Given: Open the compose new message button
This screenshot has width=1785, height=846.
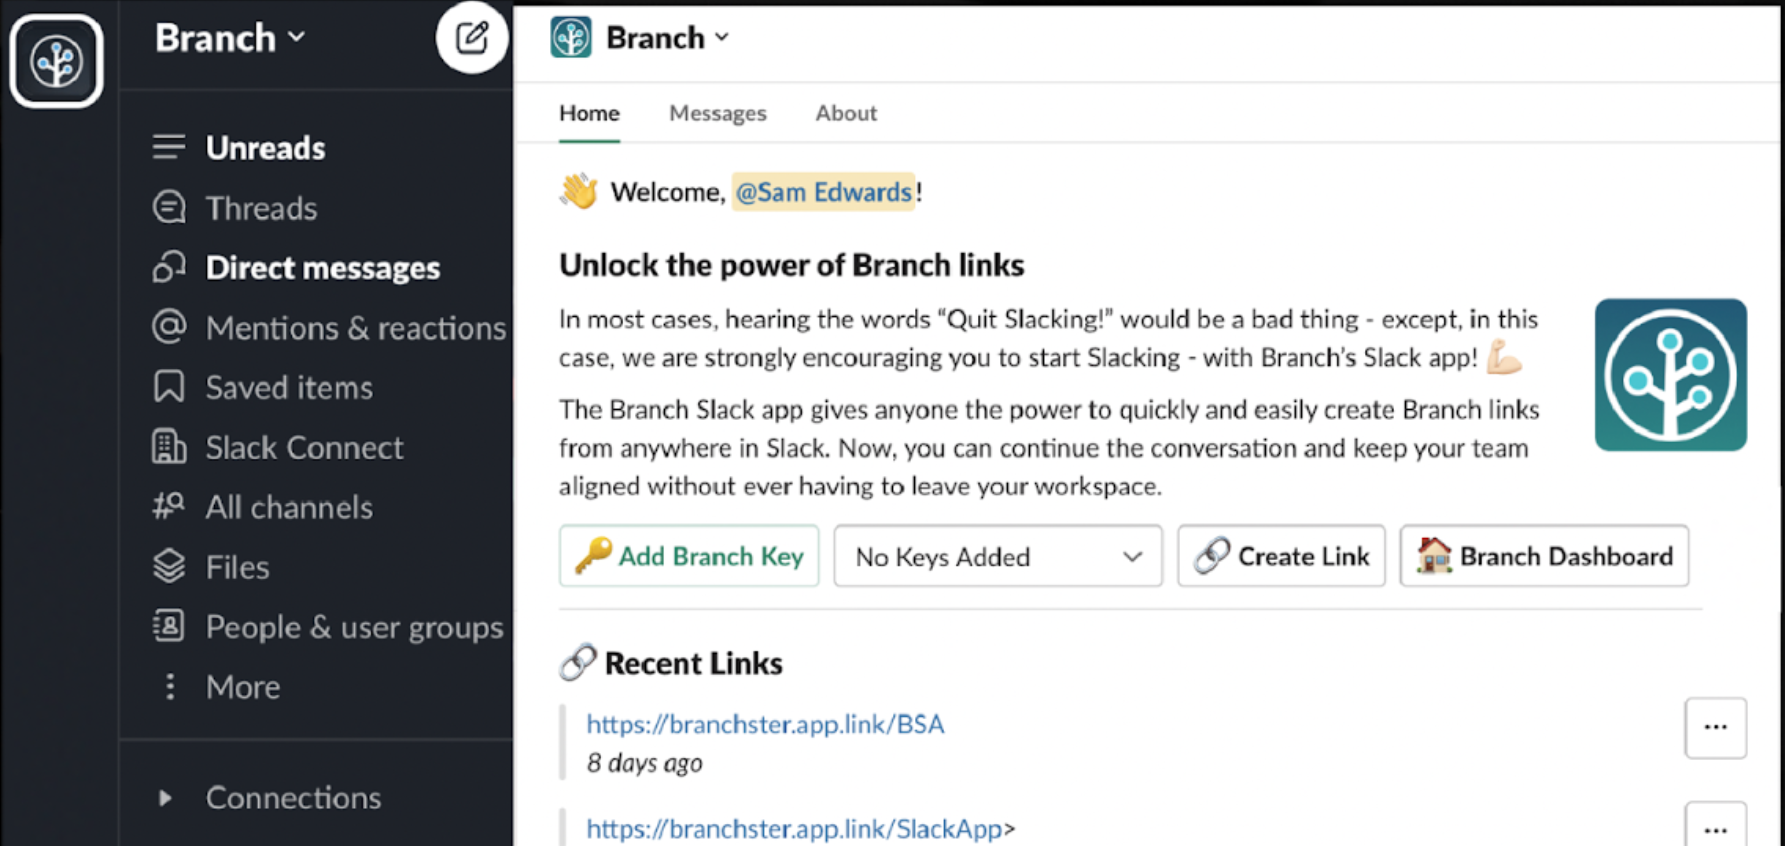Looking at the screenshot, I should (472, 38).
